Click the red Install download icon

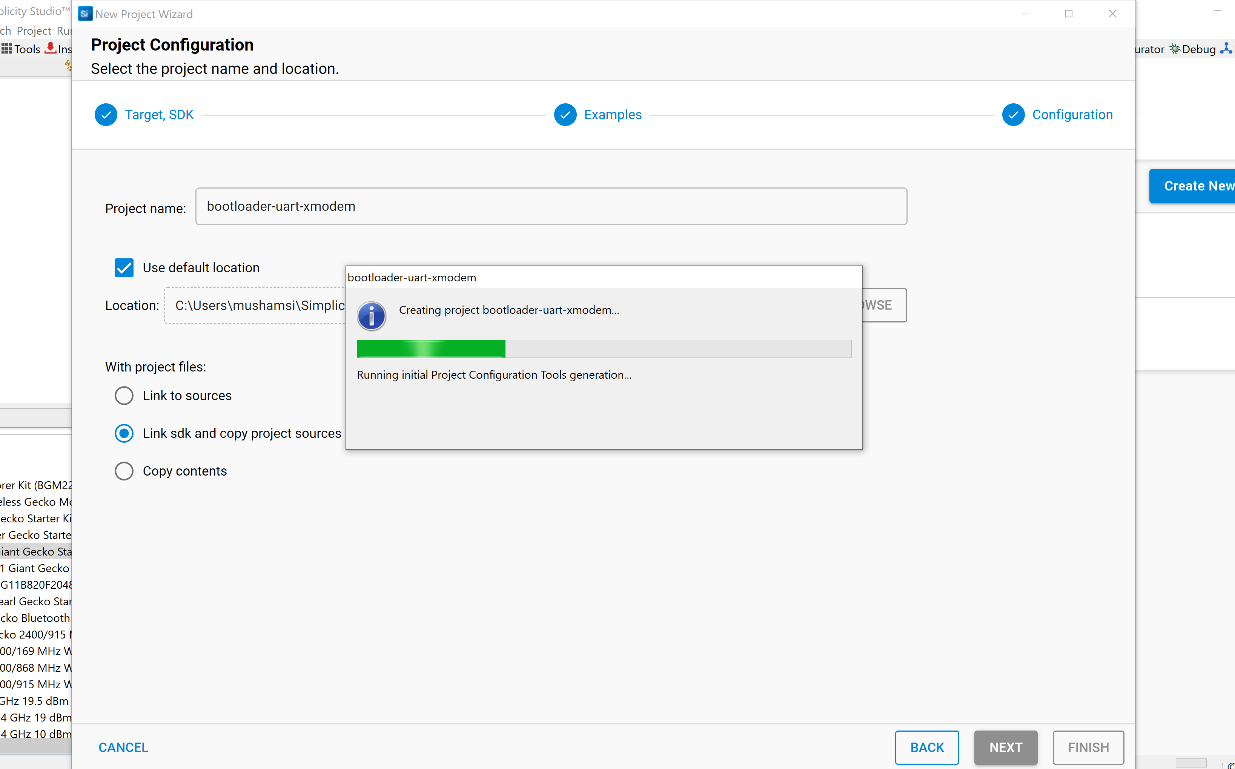(50, 49)
